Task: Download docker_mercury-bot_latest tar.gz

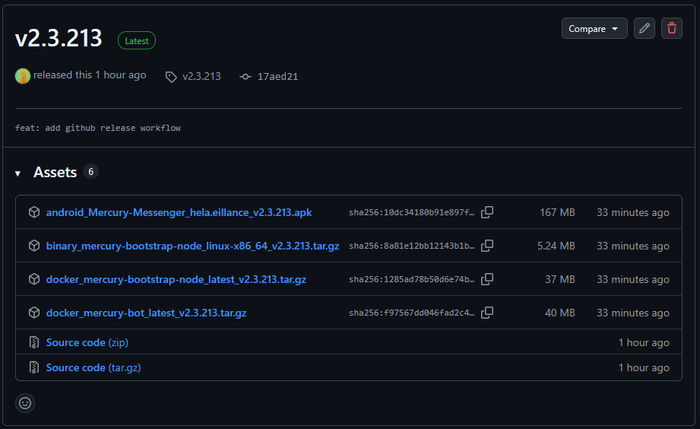Action: pyautogui.click(x=146, y=313)
